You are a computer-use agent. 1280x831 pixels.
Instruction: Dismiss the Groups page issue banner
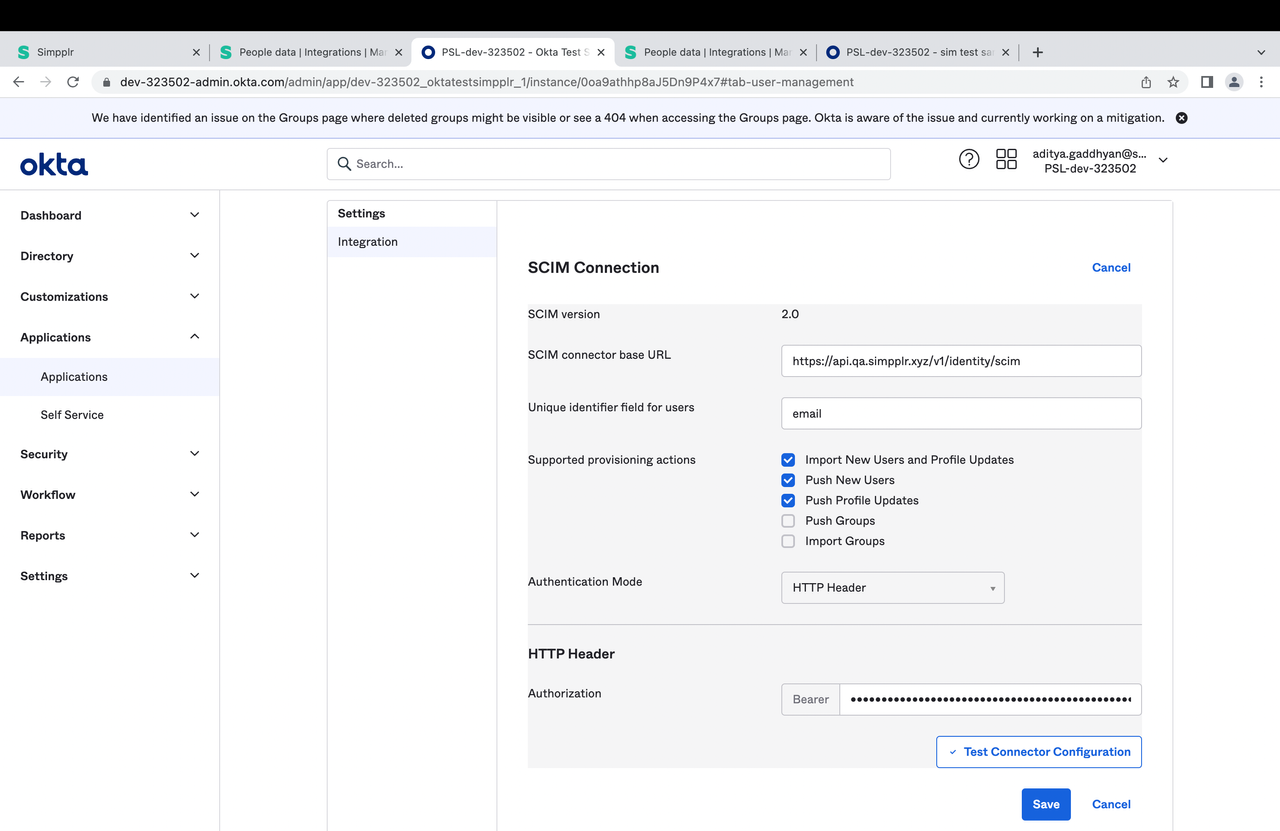tap(1181, 117)
